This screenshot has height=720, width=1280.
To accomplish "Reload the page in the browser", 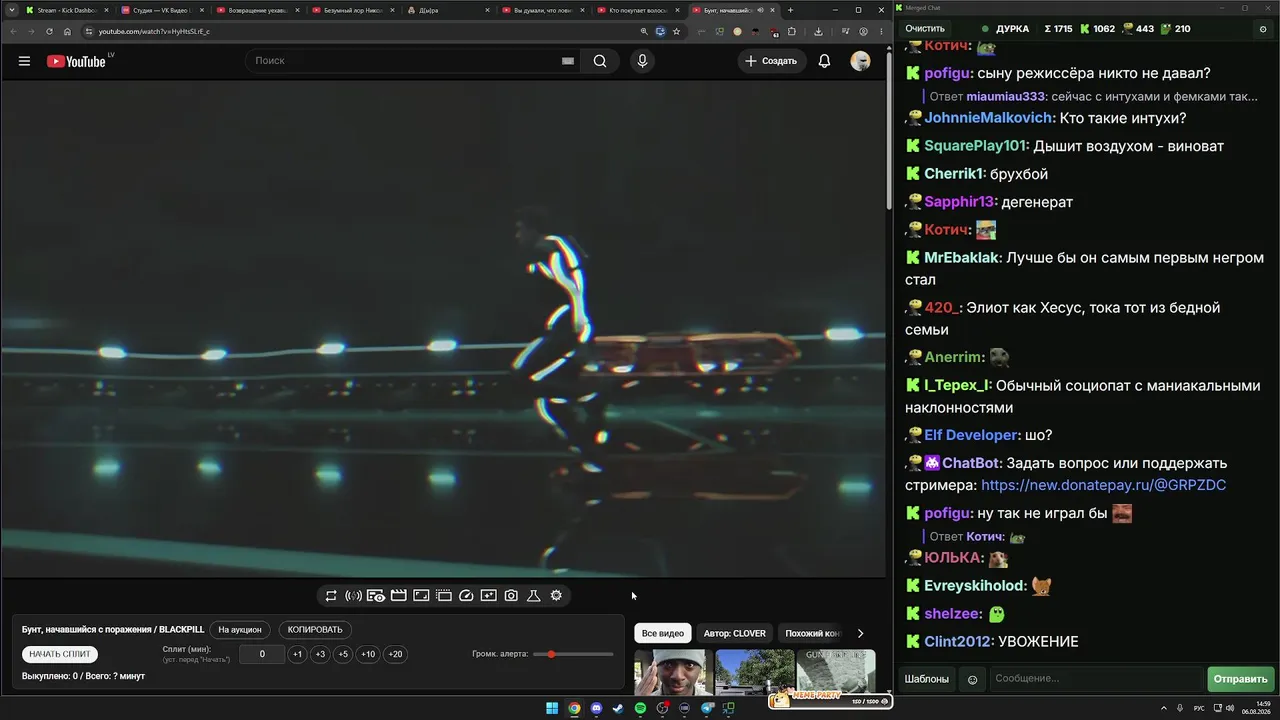I will click(49, 31).
